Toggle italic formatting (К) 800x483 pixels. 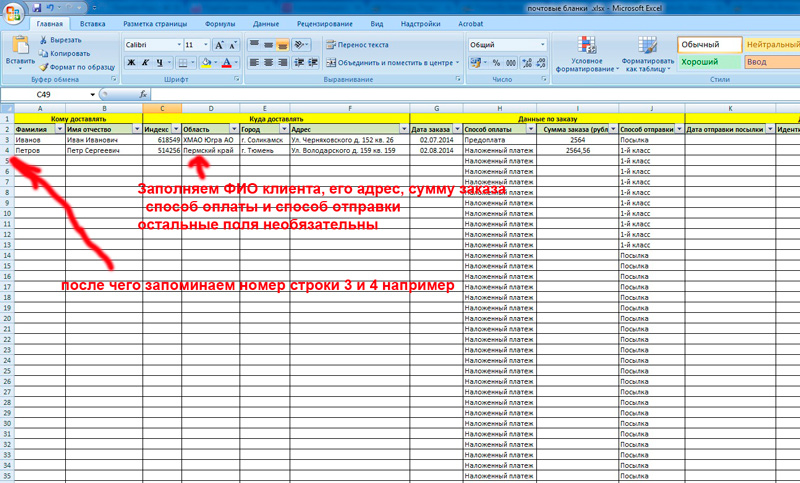144,62
